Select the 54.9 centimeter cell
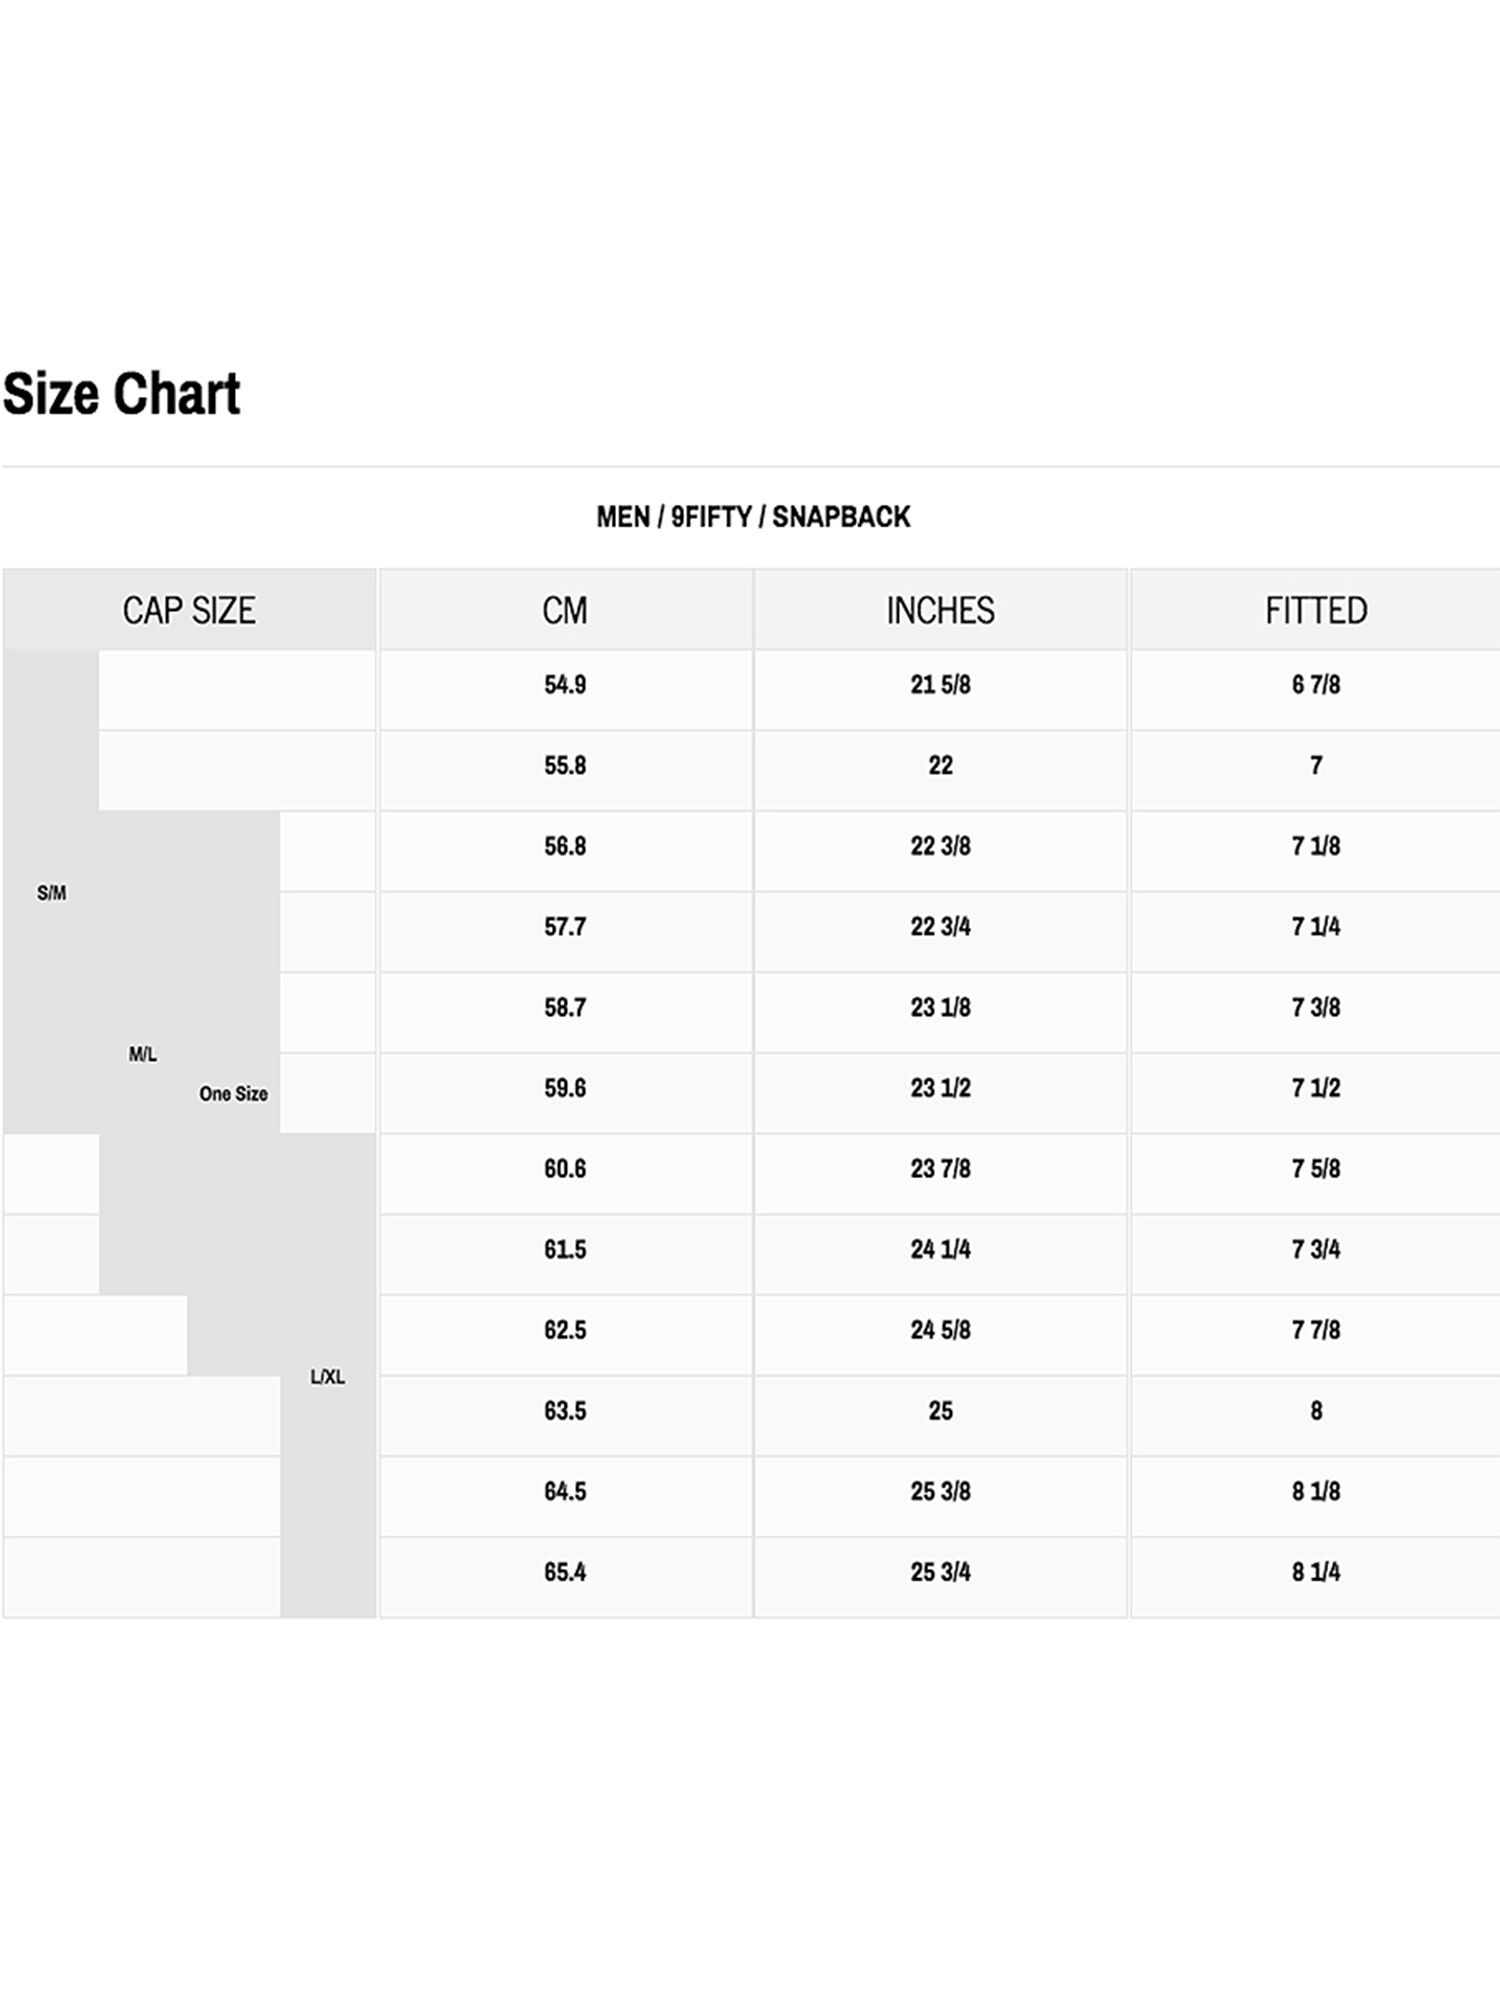The width and height of the screenshot is (1500, 2000). pos(565,685)
